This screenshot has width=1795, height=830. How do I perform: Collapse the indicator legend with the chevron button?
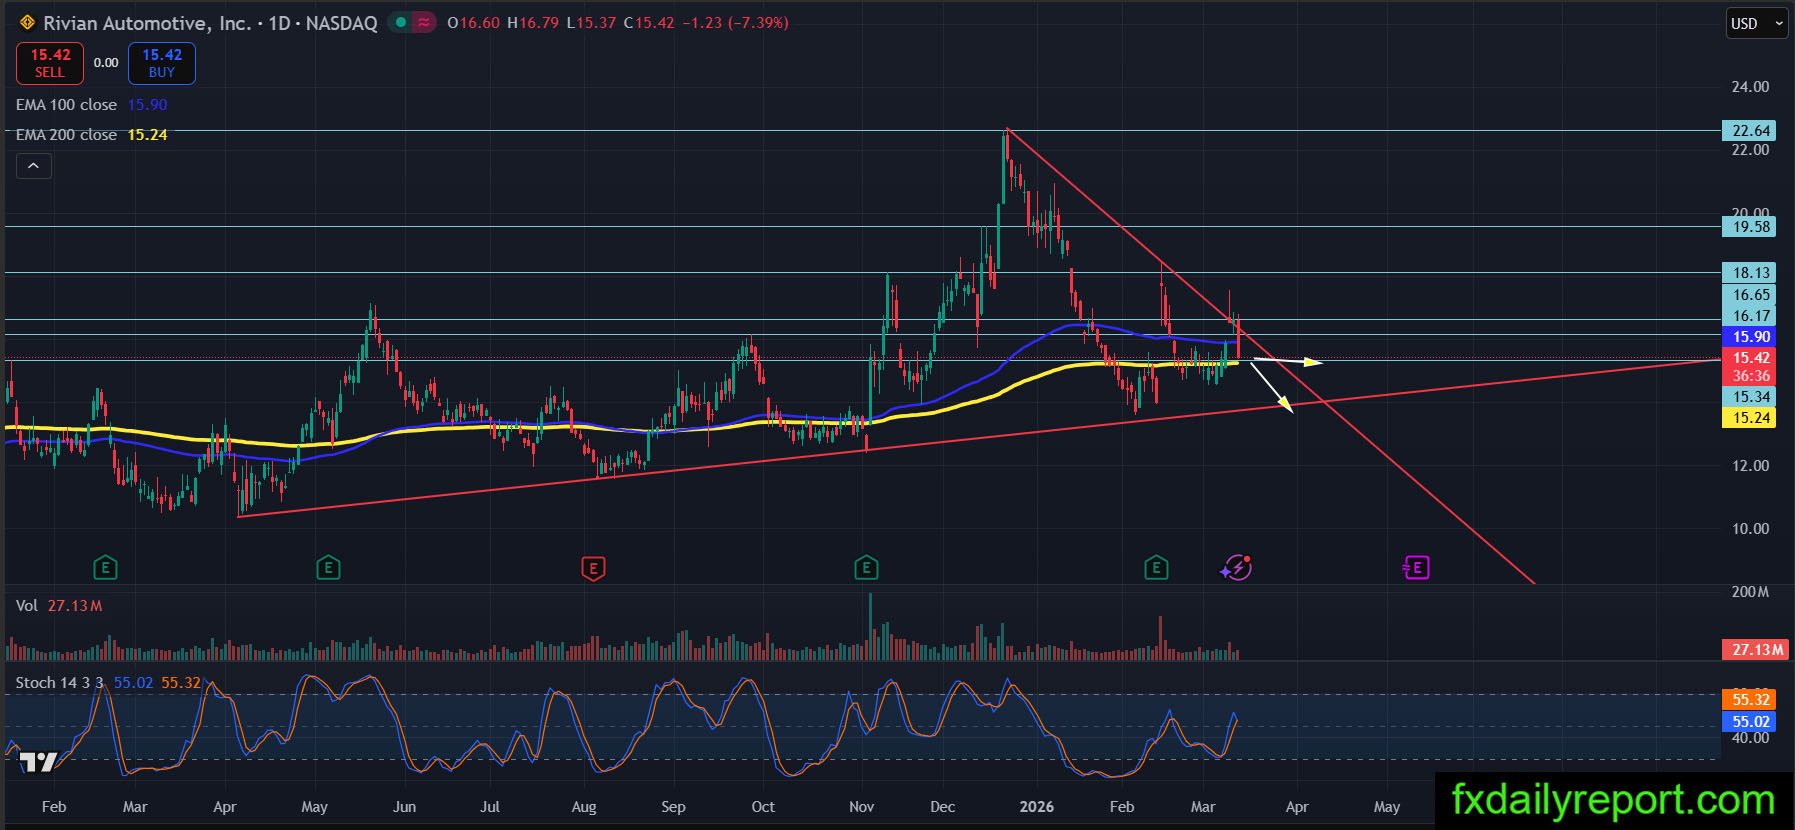point(33,166)
